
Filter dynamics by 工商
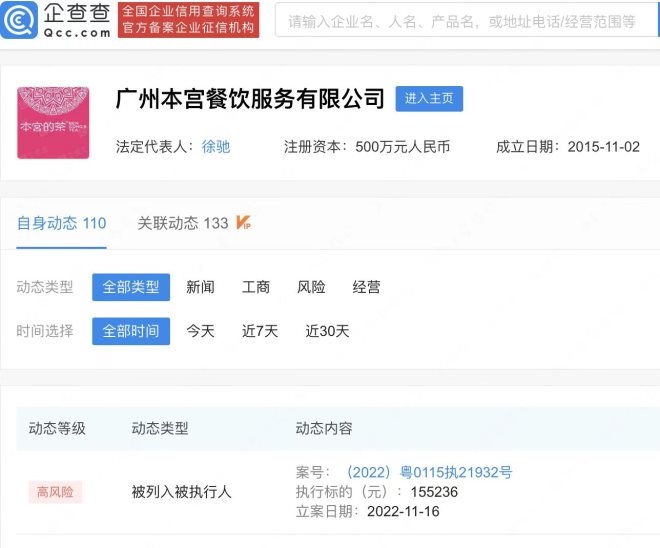(x=256, y=287)
